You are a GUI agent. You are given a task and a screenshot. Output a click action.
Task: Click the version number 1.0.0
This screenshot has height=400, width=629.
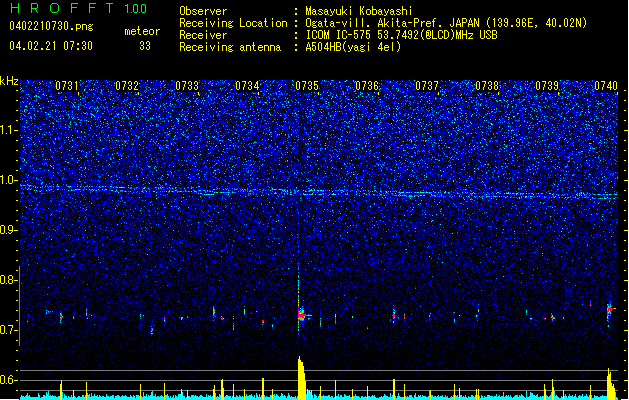[136, 9]
